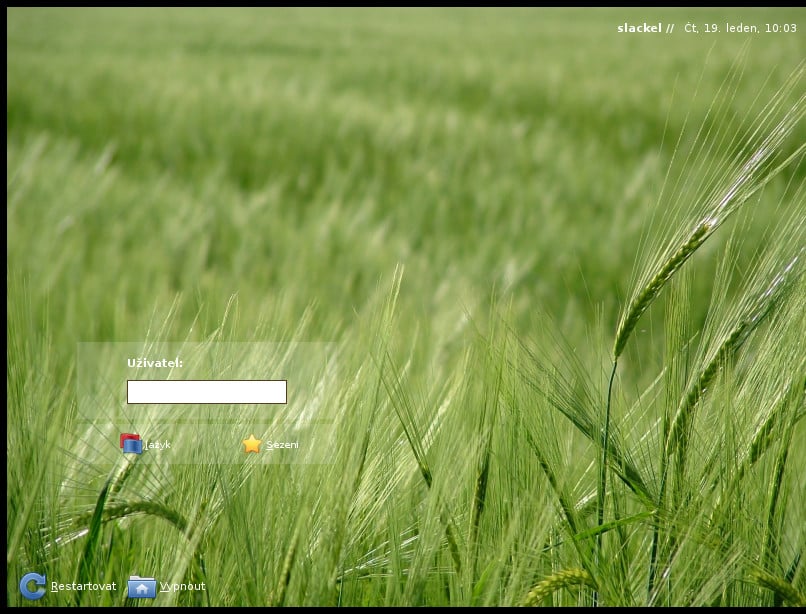Viewport: 806px width, 614px height.
Task: Click the Uživatel username input field
Action: (207, 392)
